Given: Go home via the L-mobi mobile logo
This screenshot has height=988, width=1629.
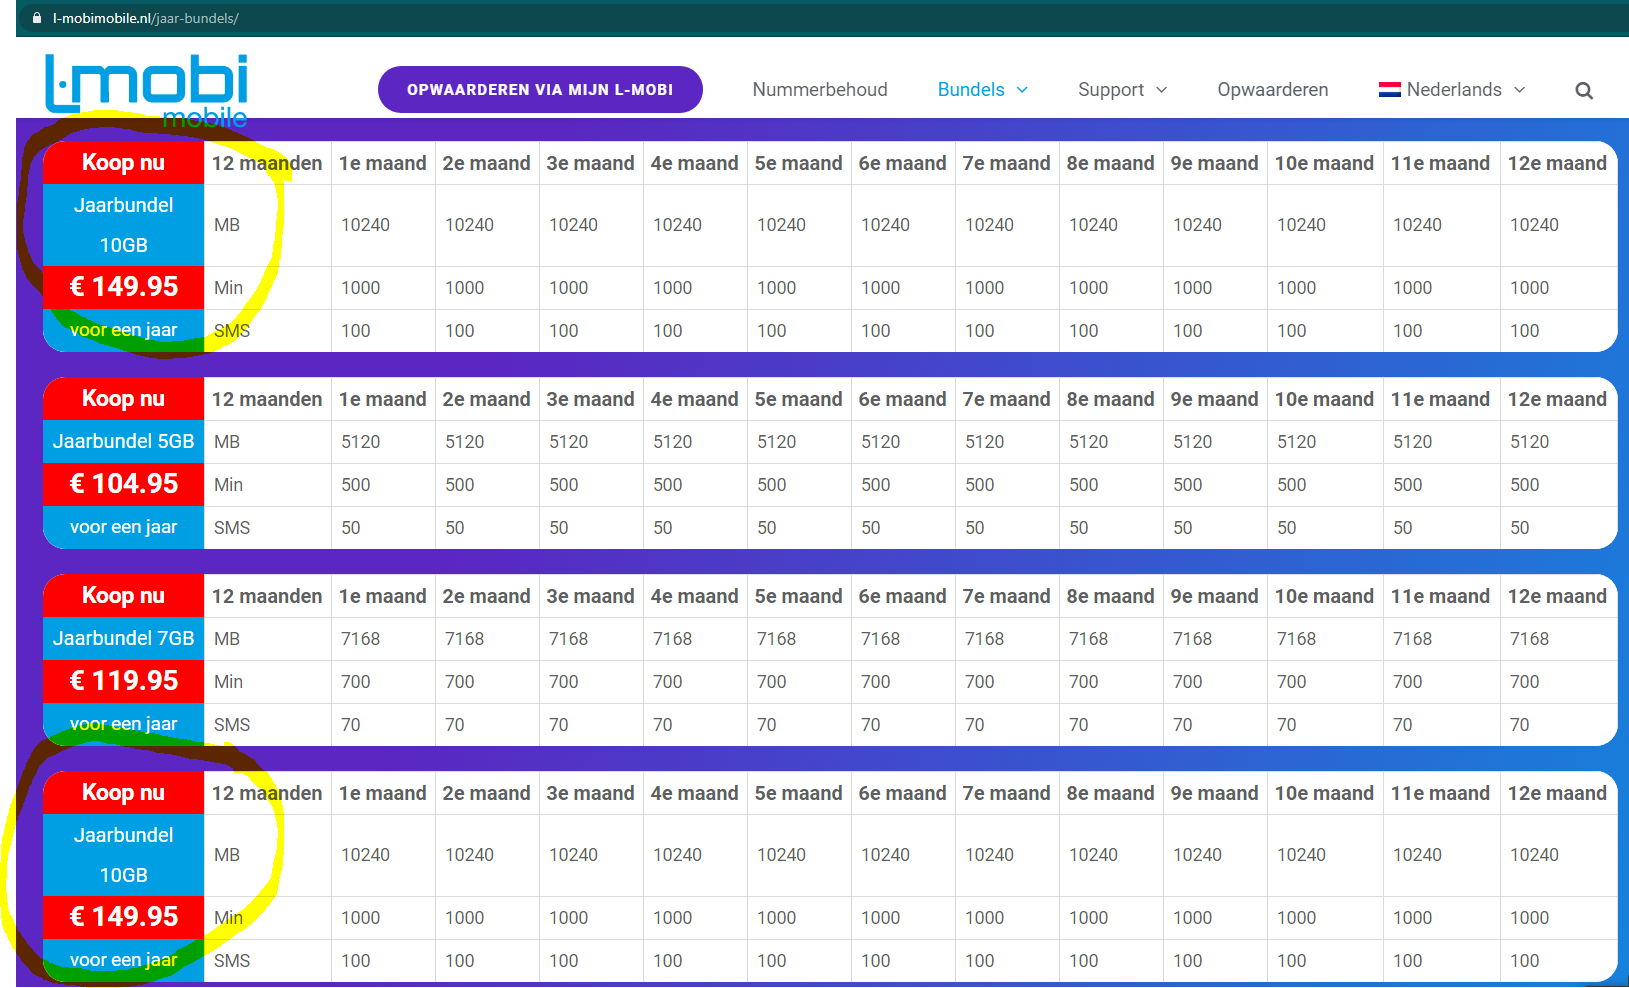Looking at the screenshot, I should [147, 90].
